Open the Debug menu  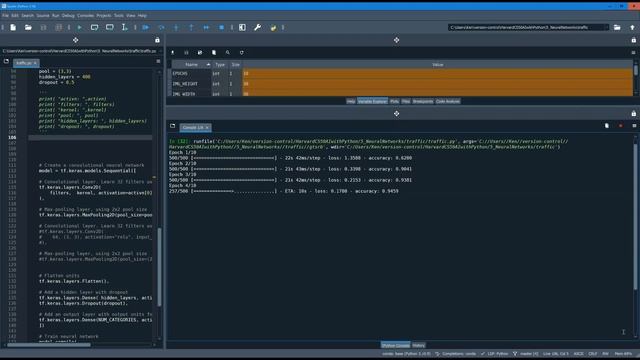click(68, 16)
